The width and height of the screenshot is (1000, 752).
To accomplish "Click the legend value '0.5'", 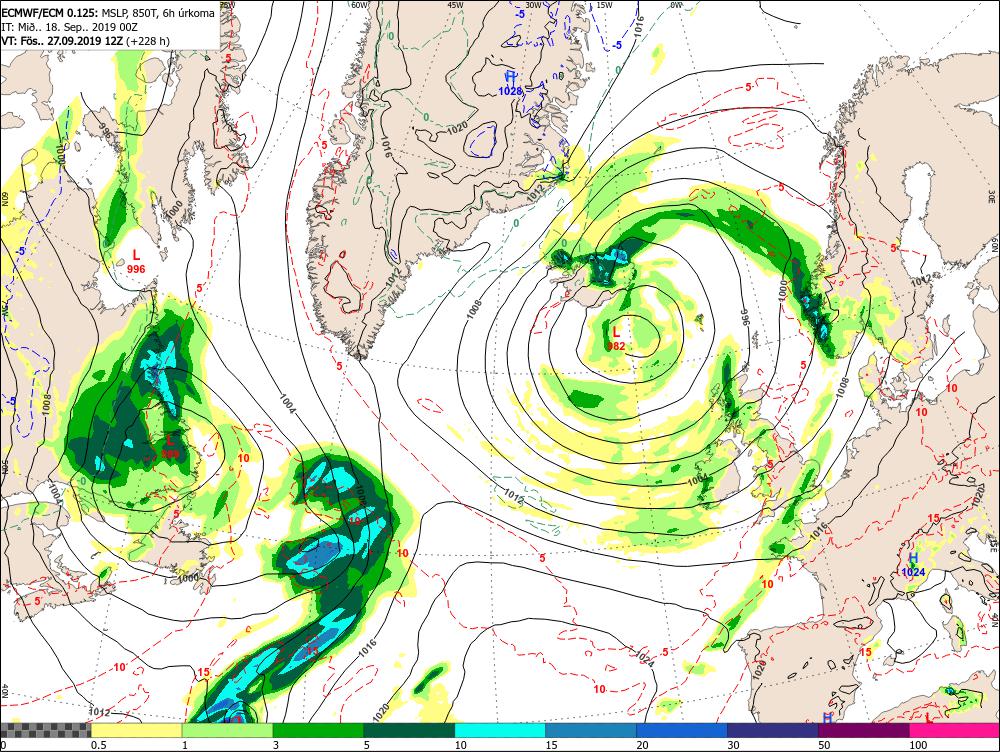I will coord(98,745).
